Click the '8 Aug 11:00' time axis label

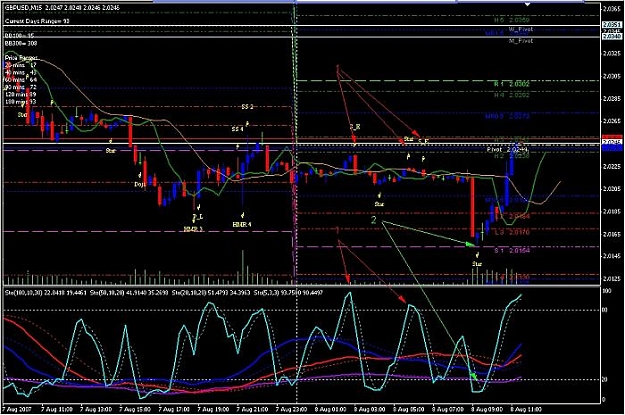[526, 409]
